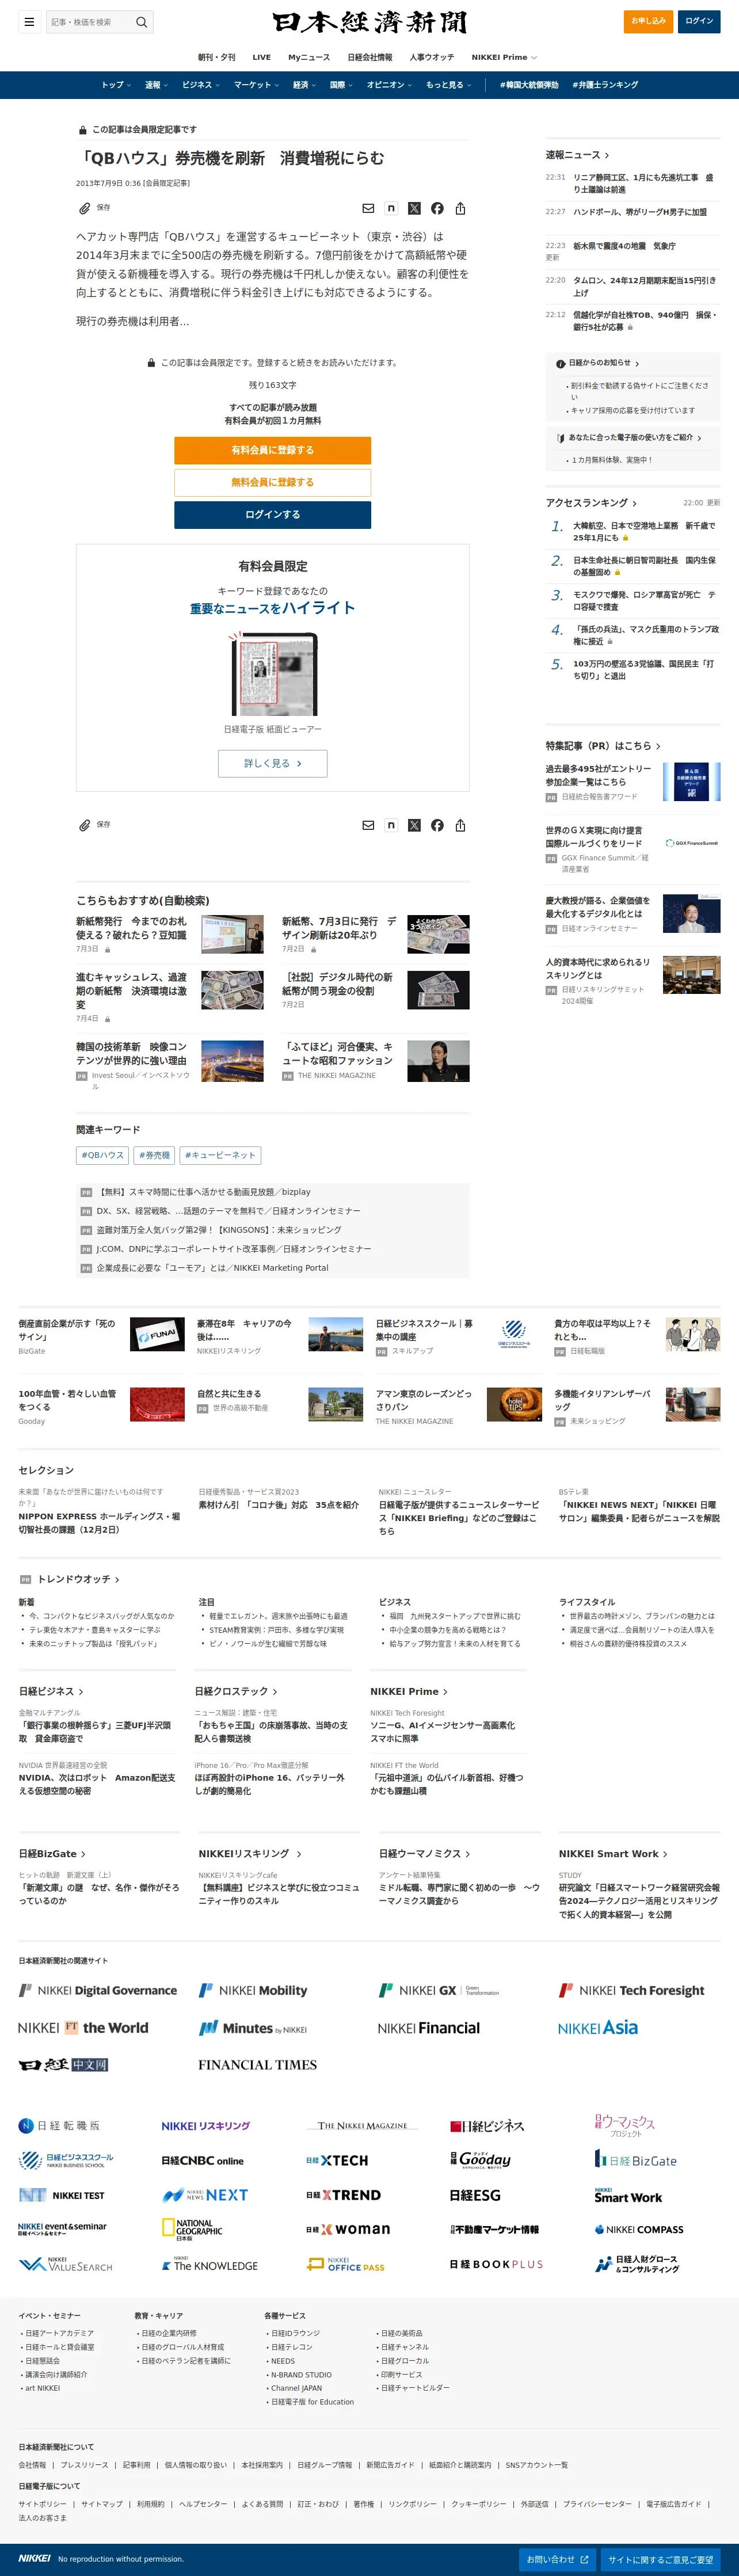
Task: Share to X icon at top
Action: pyautogui.click(x=414, y=208)
